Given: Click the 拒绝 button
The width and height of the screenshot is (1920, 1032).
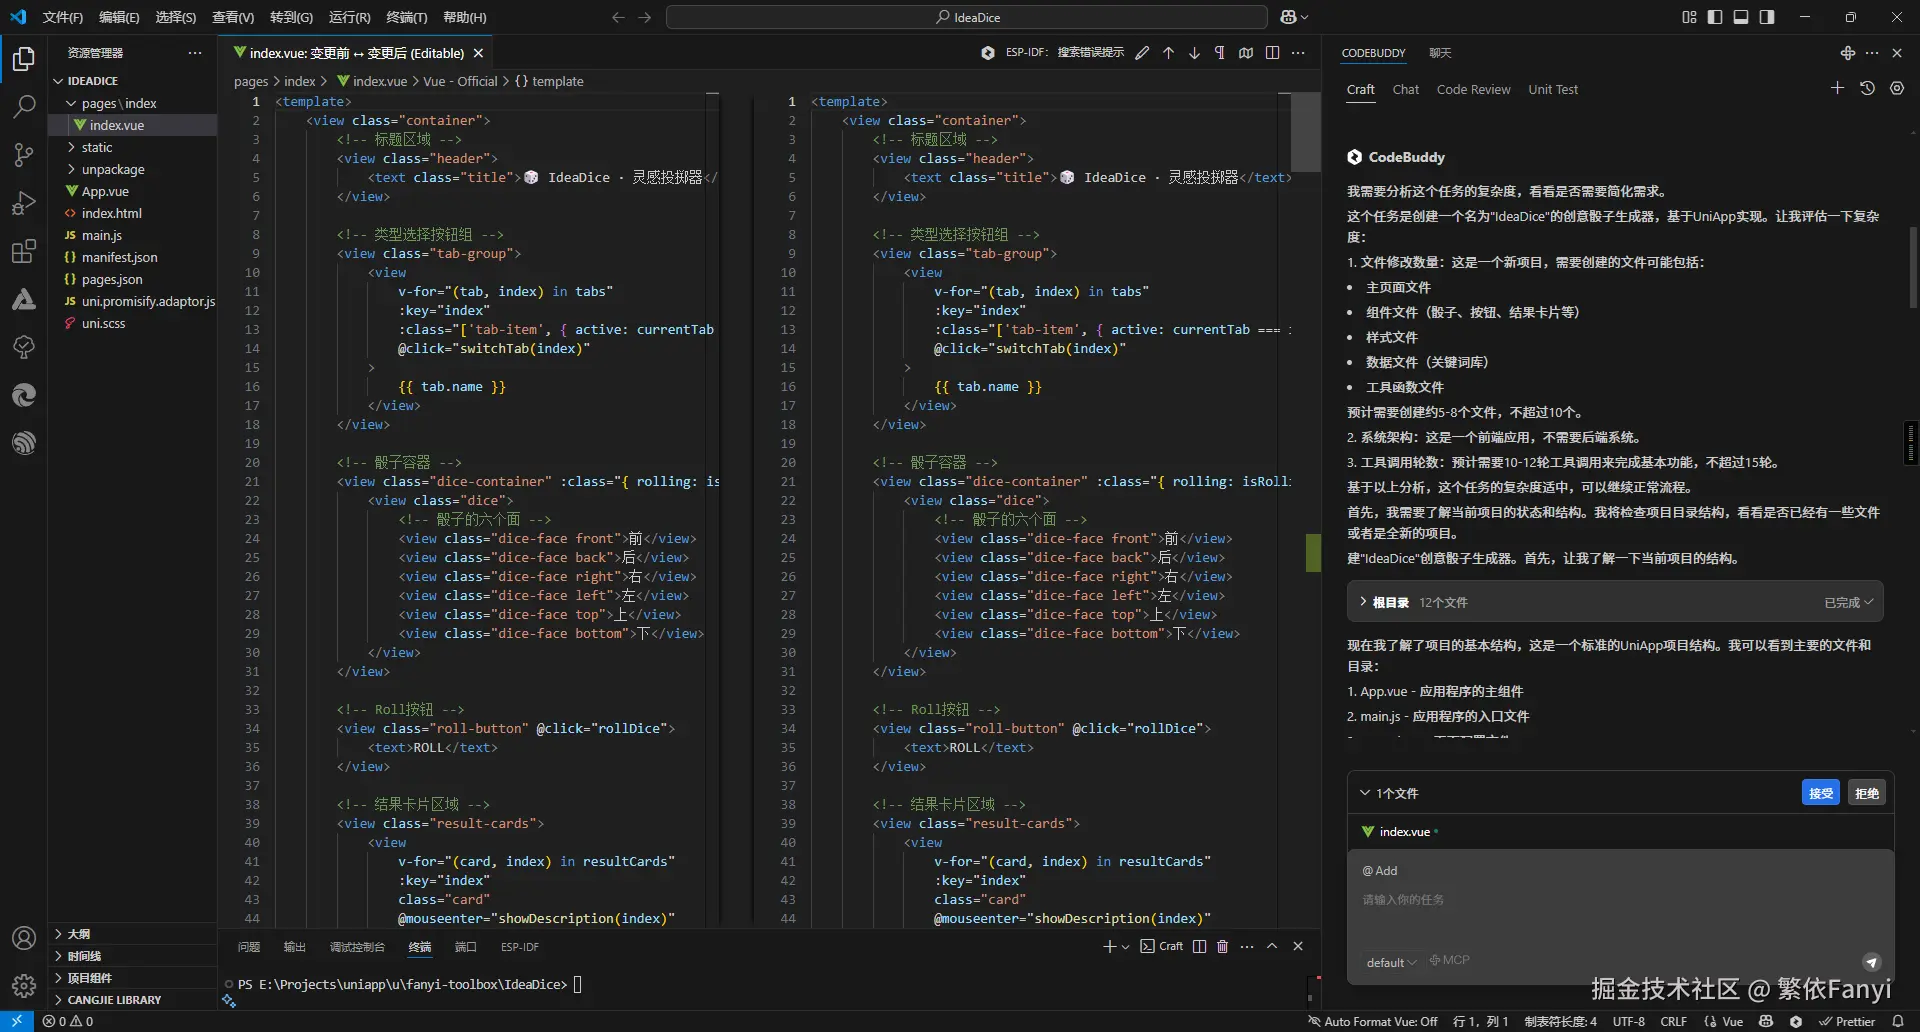Looking at the screenshot, I should pos(1866,793).
